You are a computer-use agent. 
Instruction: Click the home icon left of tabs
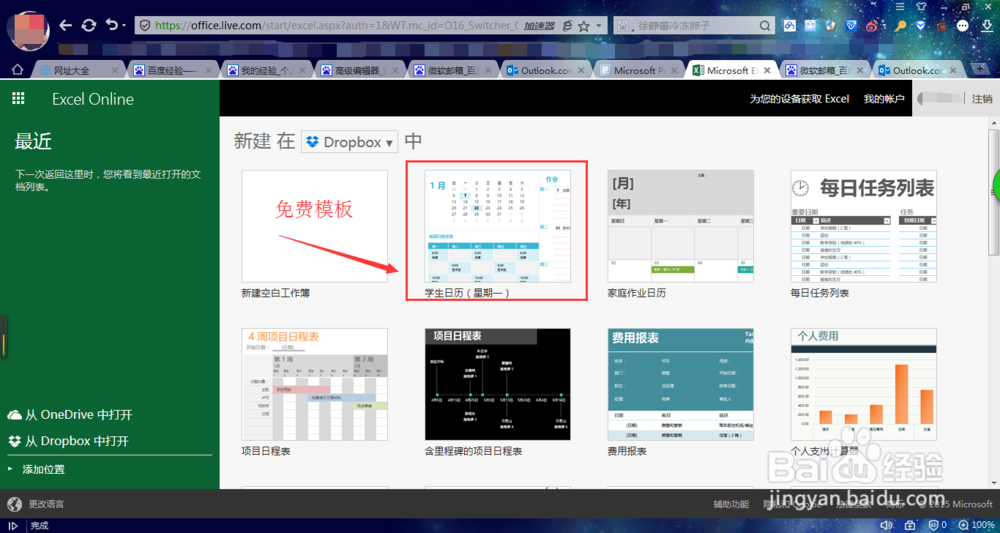click(17, 69)
